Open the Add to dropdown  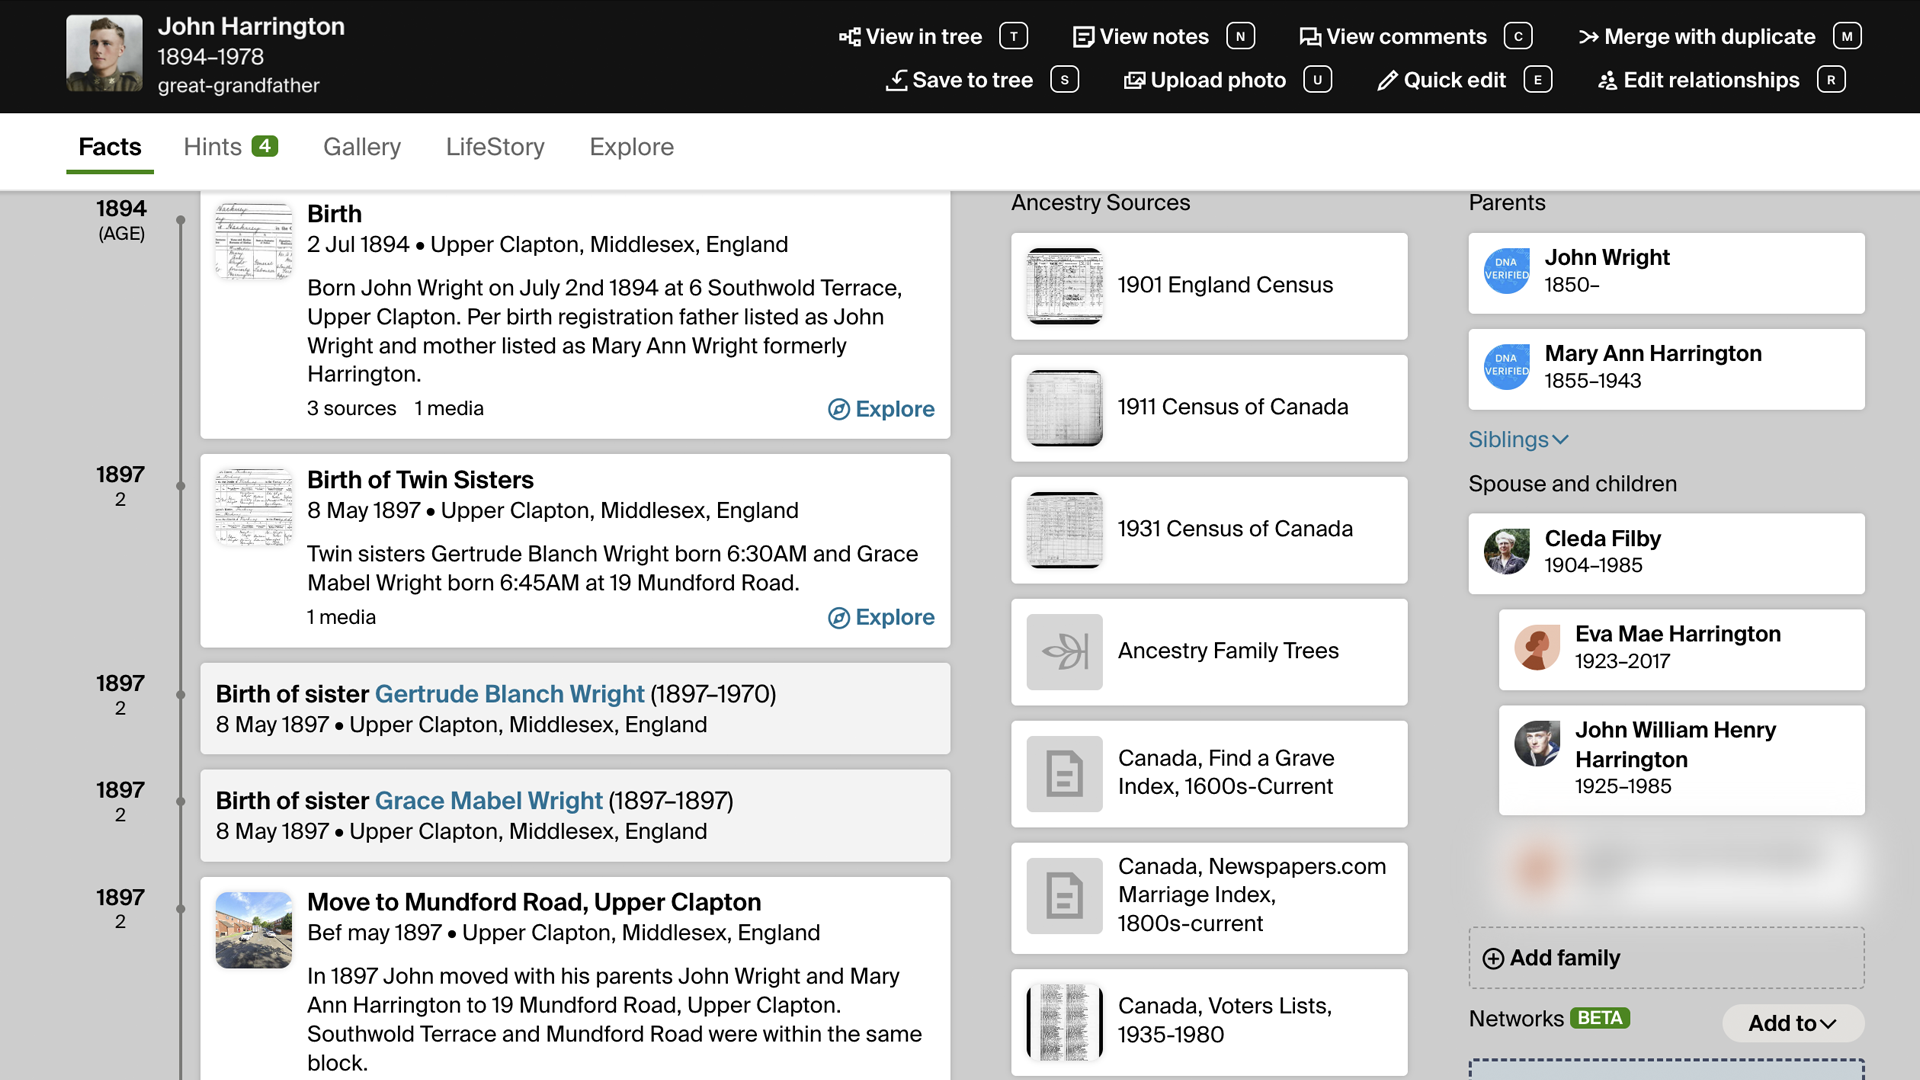tap(1792, 1023)
